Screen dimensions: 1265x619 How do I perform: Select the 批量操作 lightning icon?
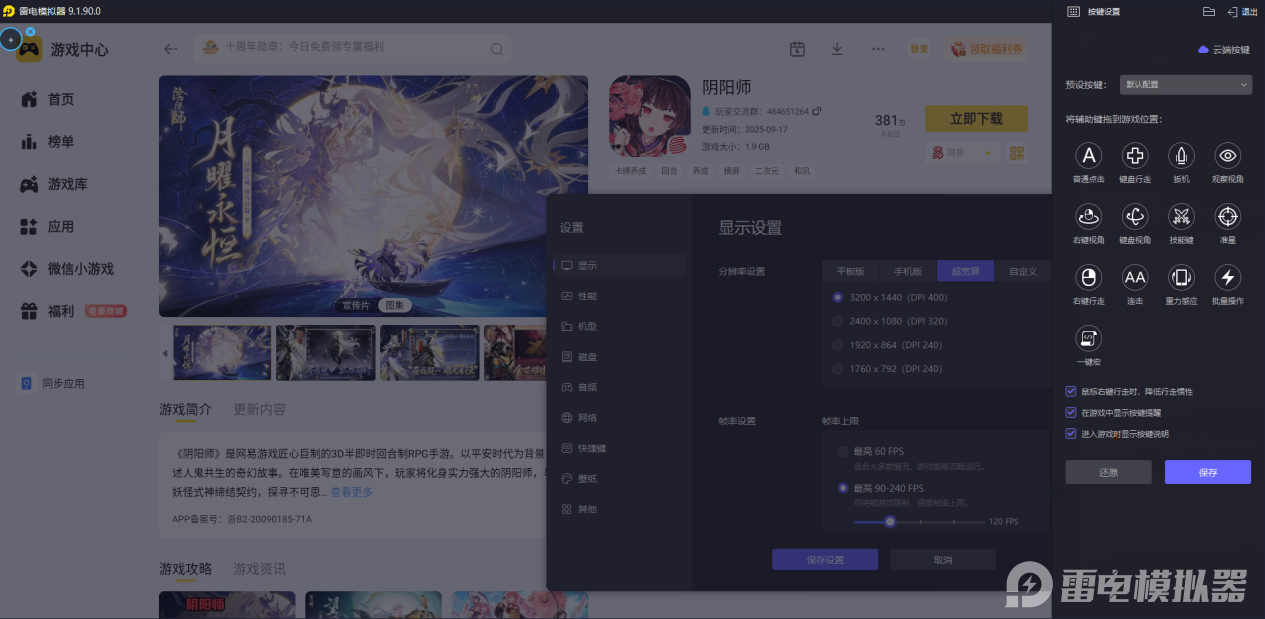(x=1228, y=277)
